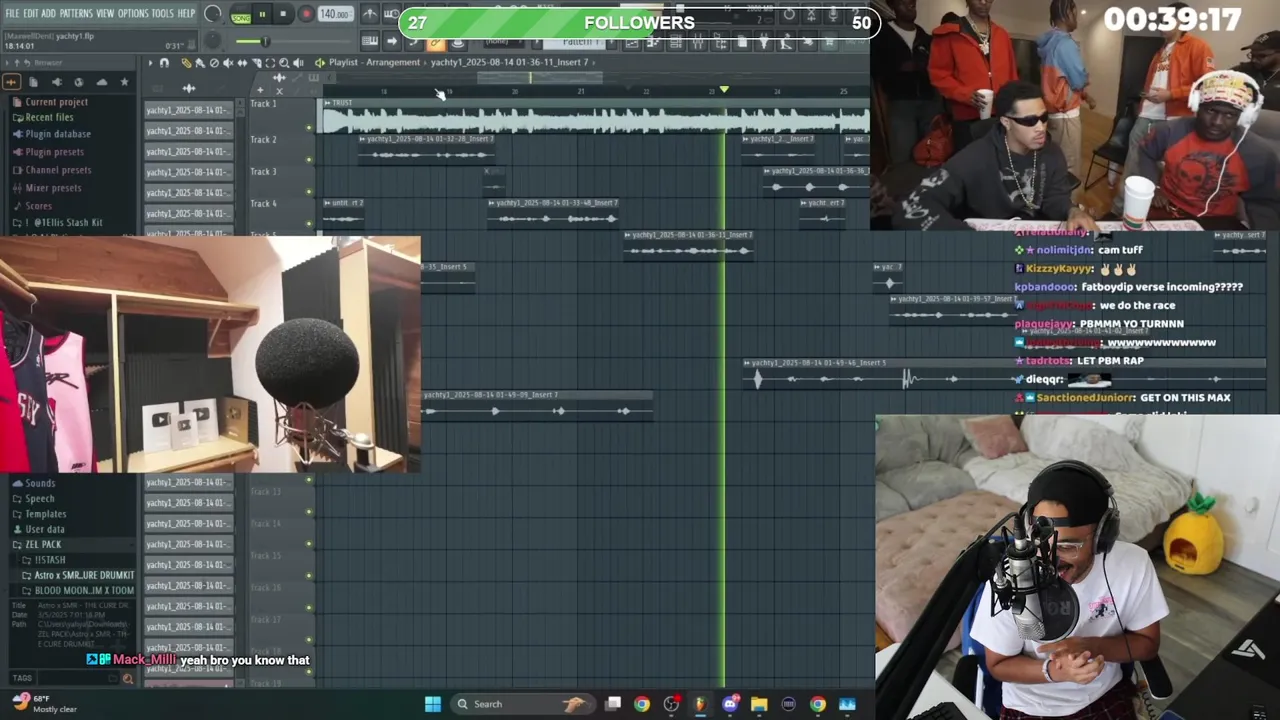Open the OPTIONS menu
Screen dimensions: 1280x720
[133, 13]
